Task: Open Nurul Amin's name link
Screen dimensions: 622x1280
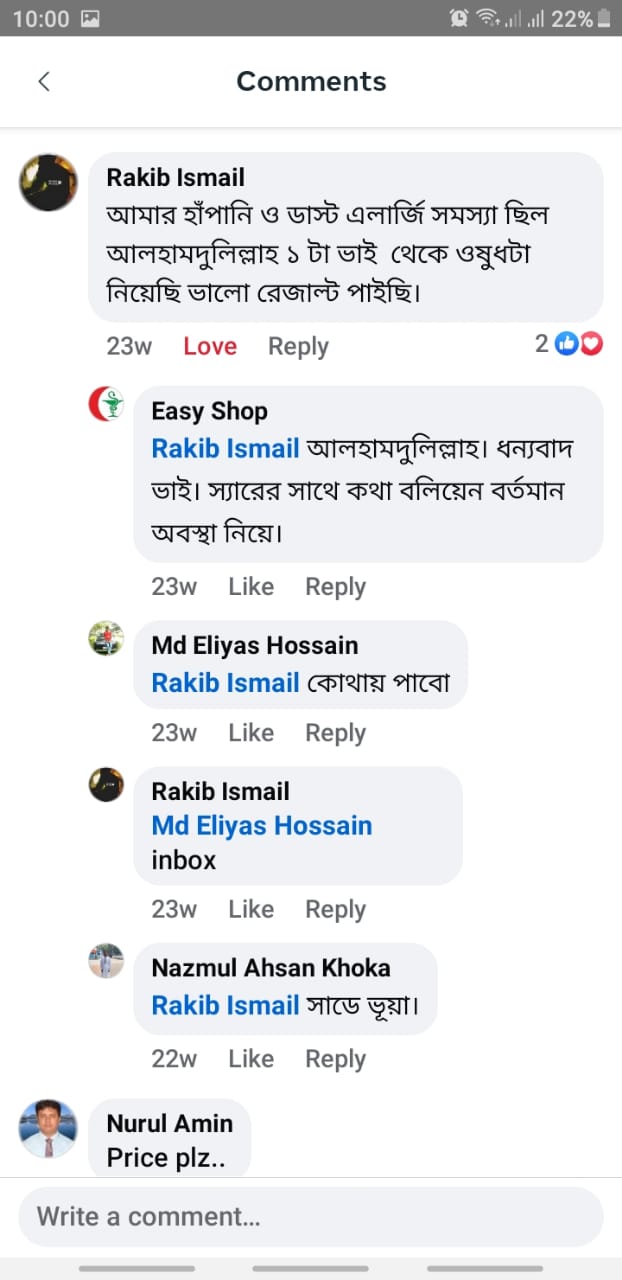Action: [x=170, y=1123]
